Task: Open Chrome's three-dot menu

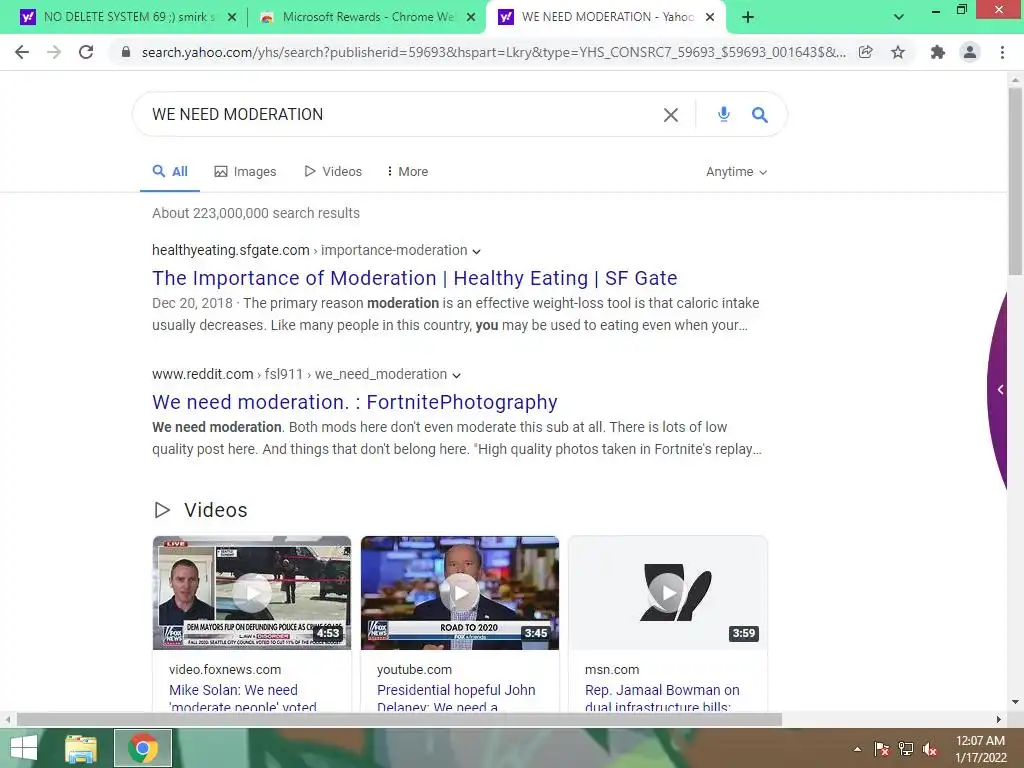Action: pos(1002,52)
